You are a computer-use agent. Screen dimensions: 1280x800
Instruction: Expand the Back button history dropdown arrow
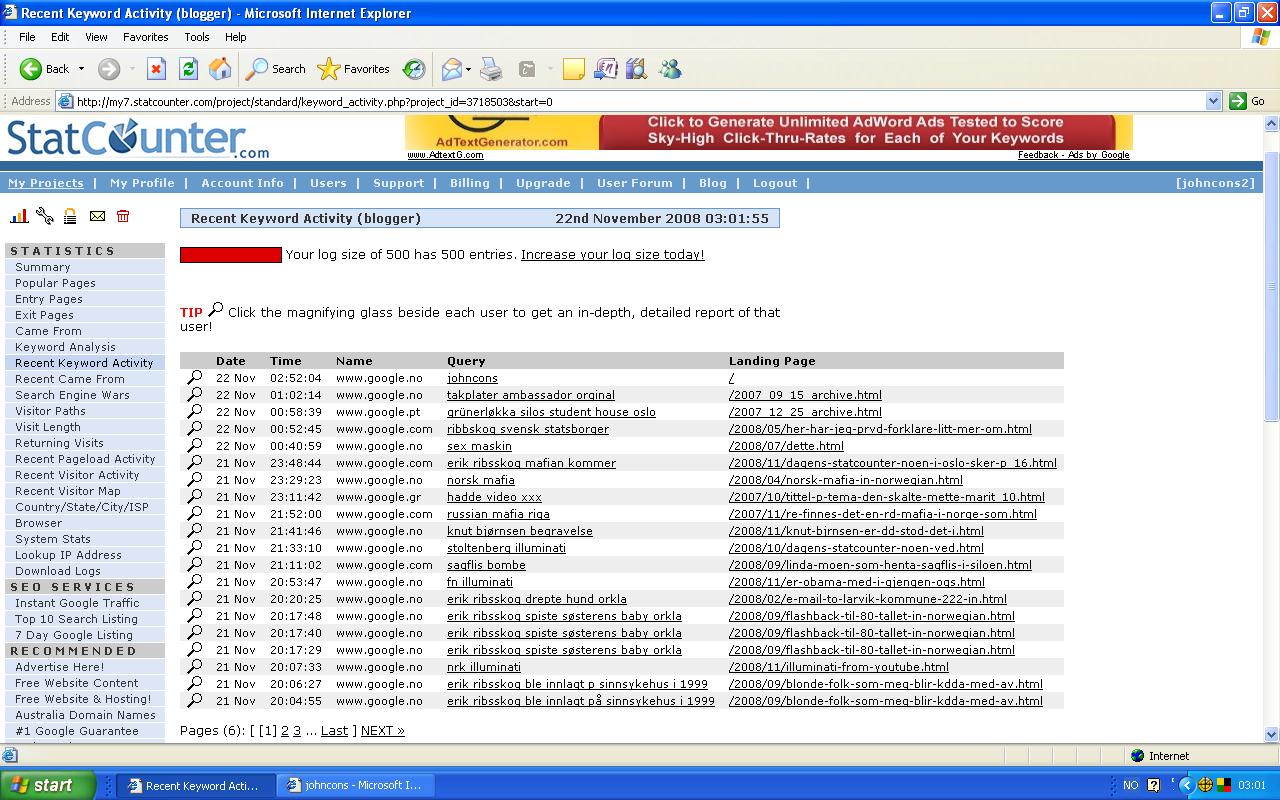[81, 69]
